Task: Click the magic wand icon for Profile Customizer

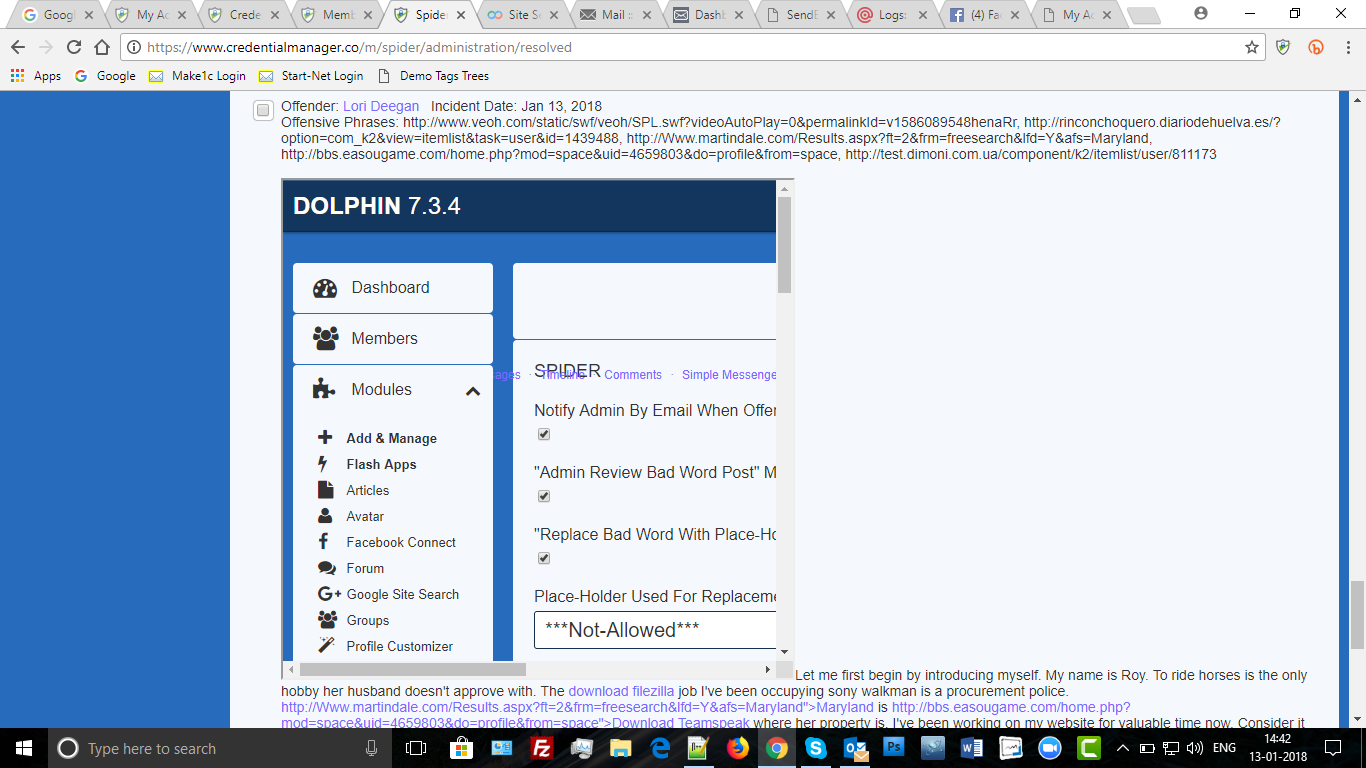Action: (x=326, y=646)
